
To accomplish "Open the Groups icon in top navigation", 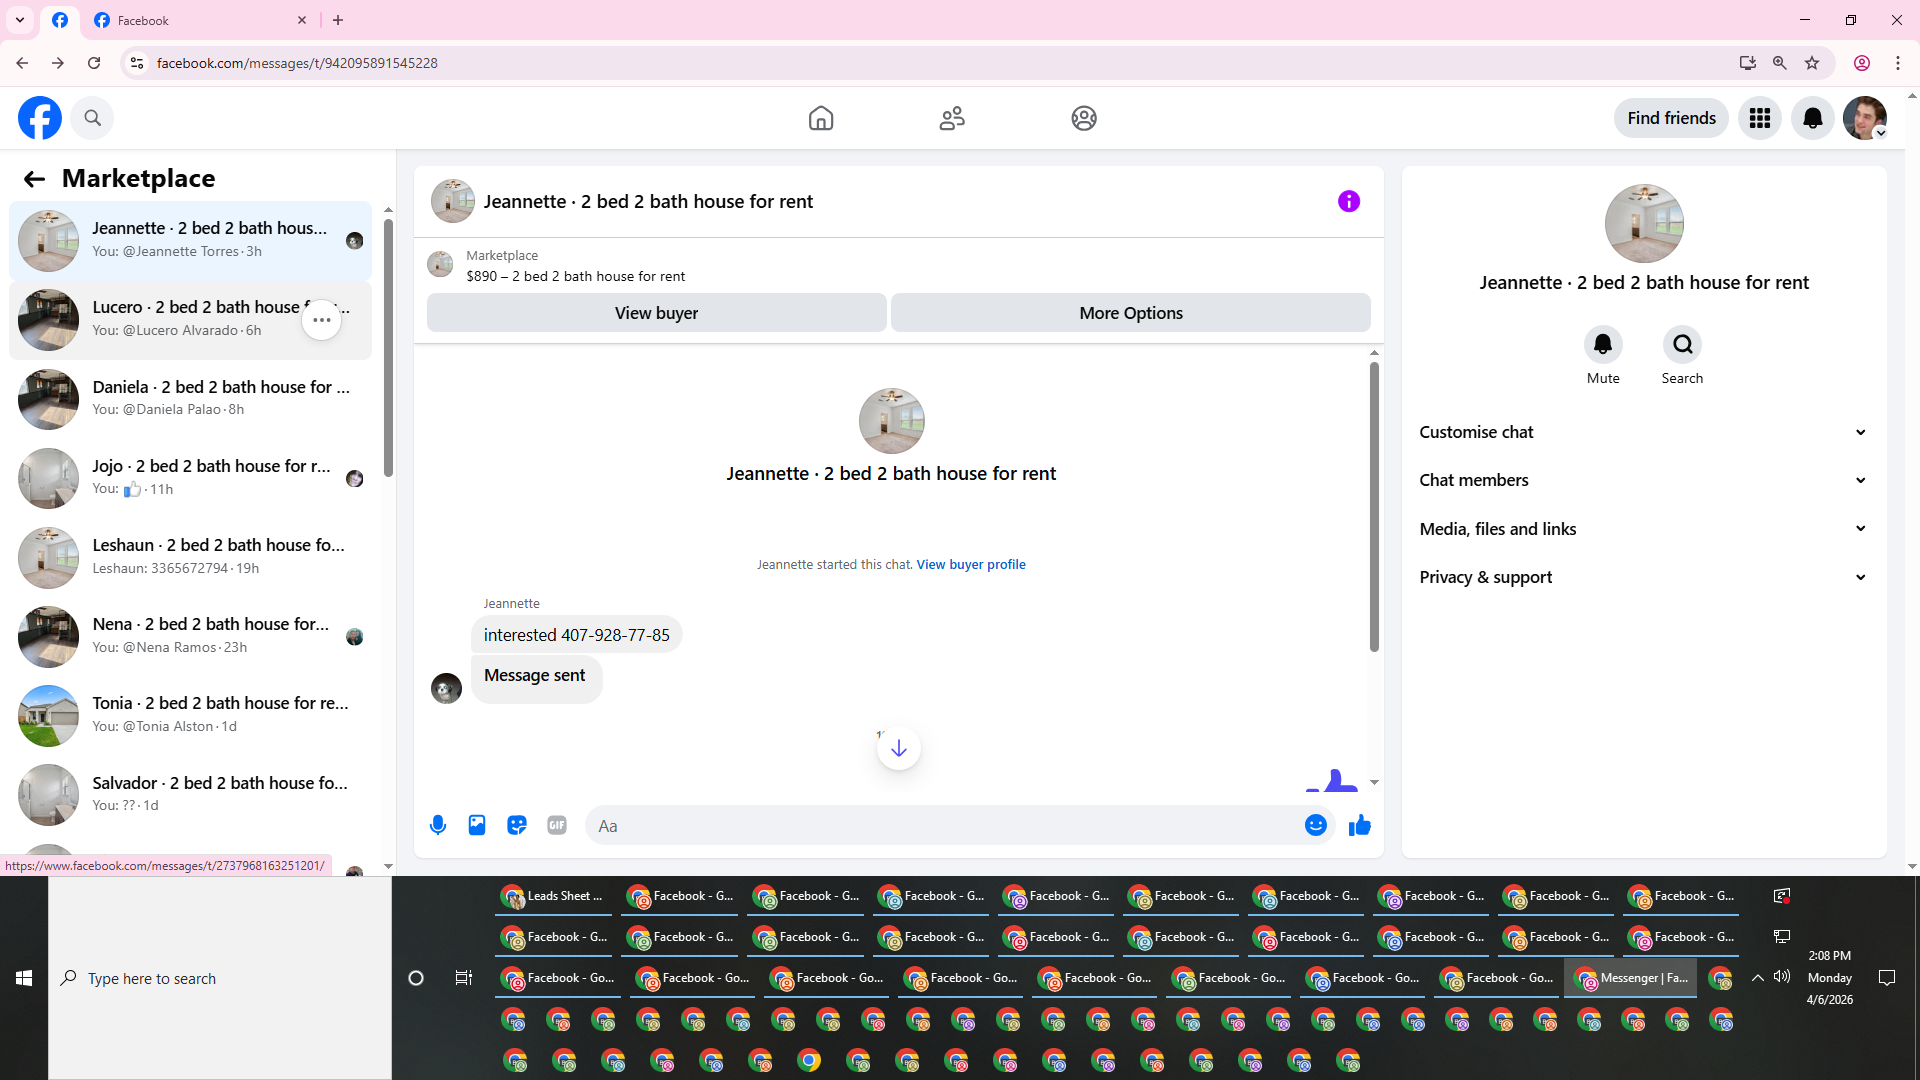I will (1084, 118).
